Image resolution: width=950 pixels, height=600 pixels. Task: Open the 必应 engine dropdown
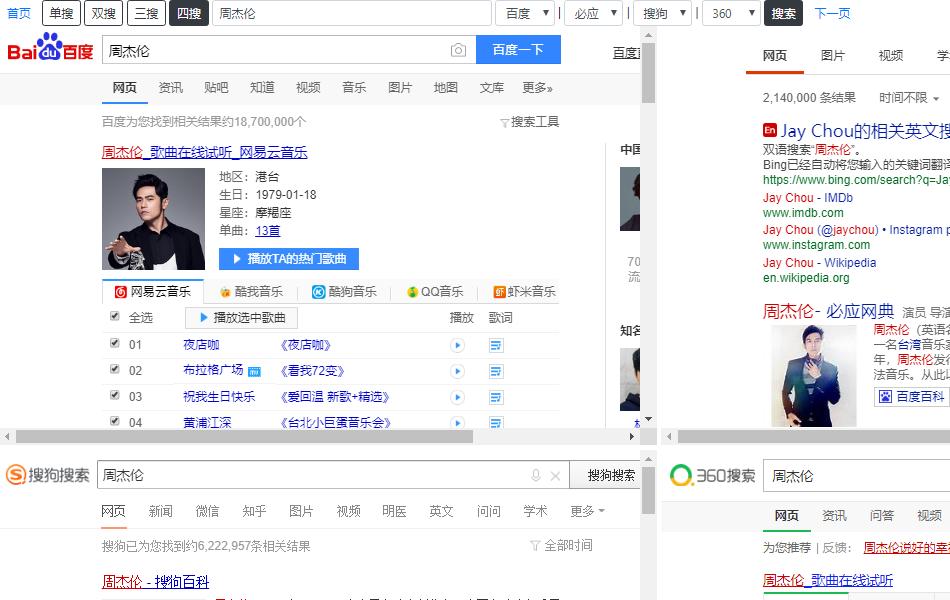(593, 13)
